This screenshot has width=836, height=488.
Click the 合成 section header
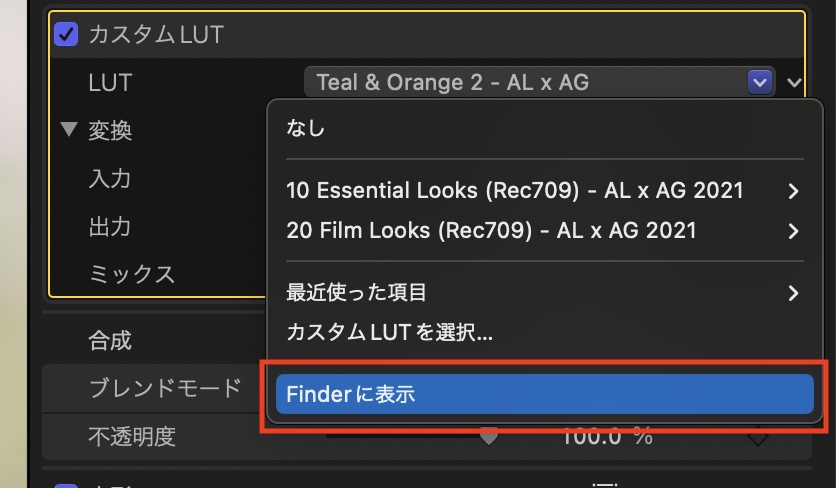110,341
